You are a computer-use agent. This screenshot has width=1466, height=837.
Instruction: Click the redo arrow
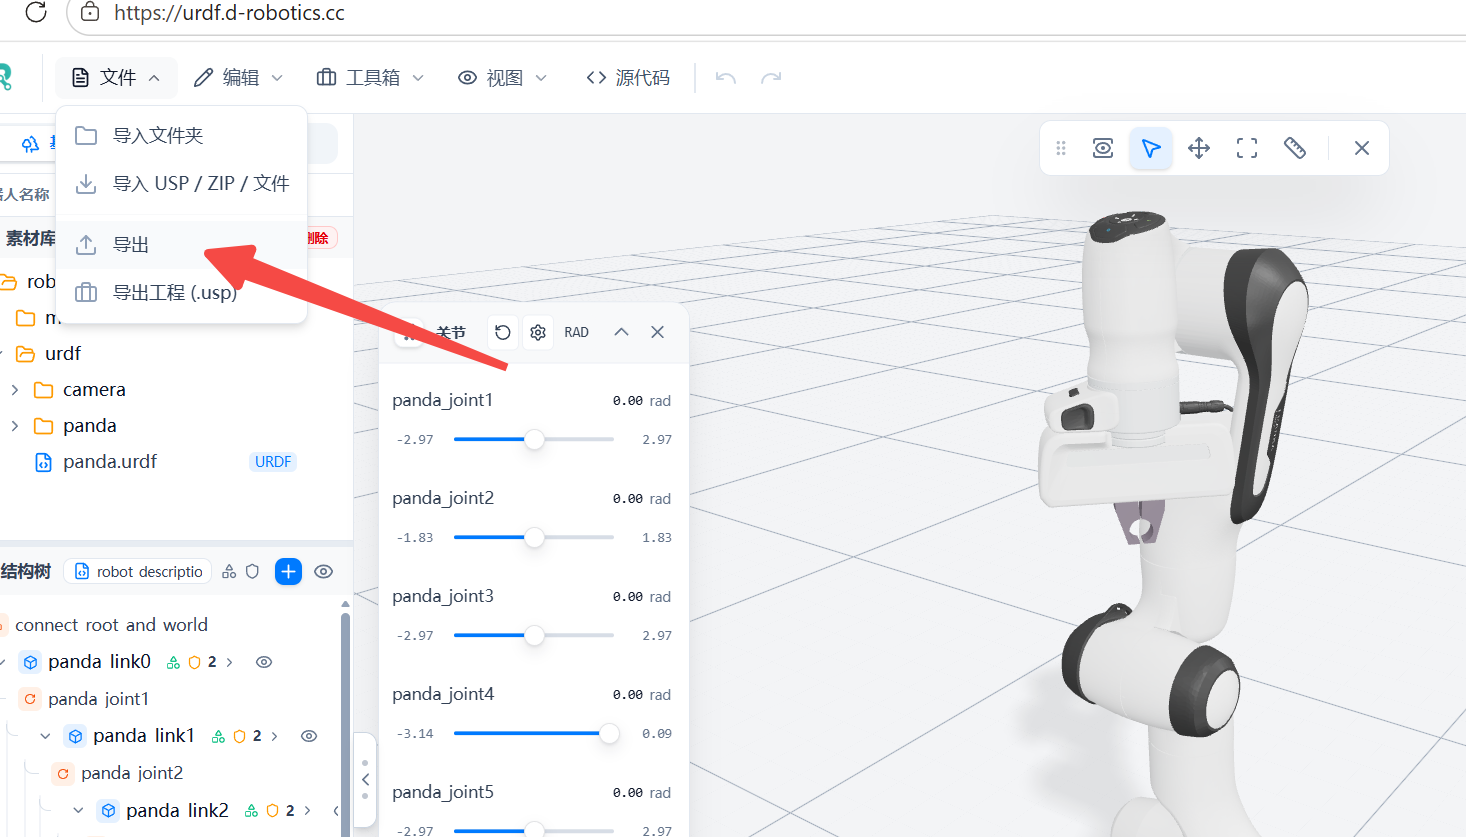click(771, 78)
